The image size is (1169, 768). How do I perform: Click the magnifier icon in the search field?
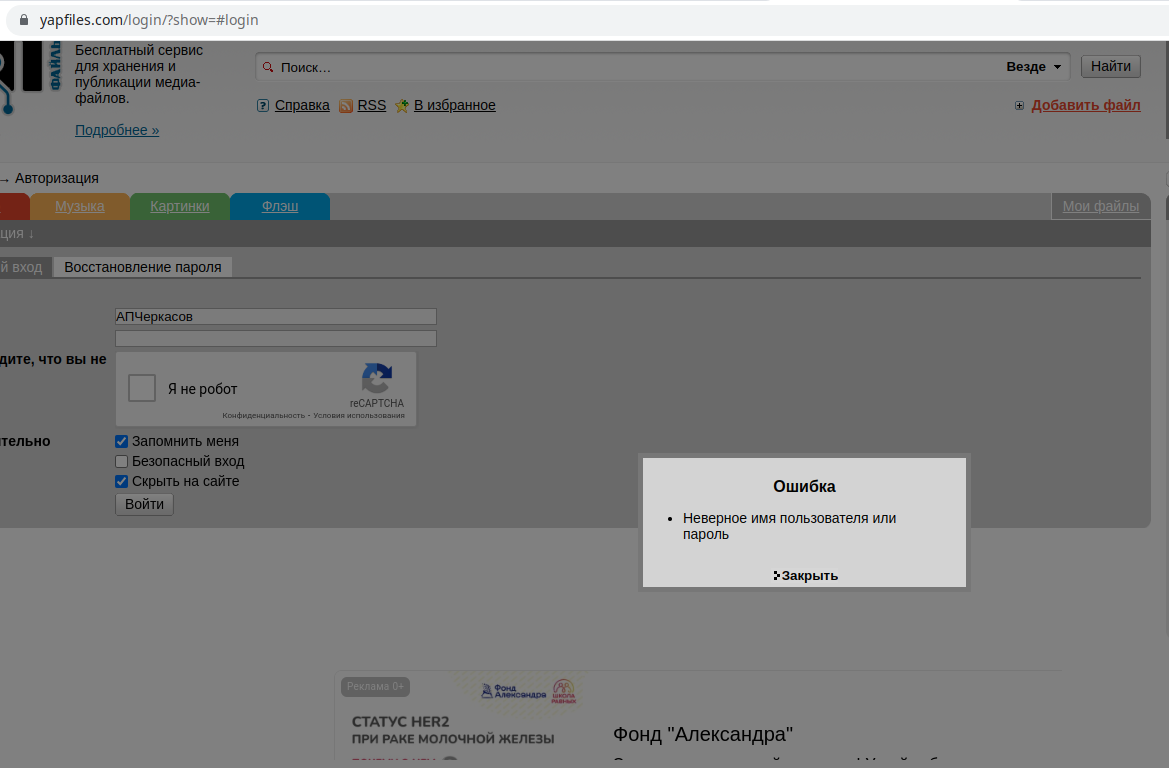[267, 67]
